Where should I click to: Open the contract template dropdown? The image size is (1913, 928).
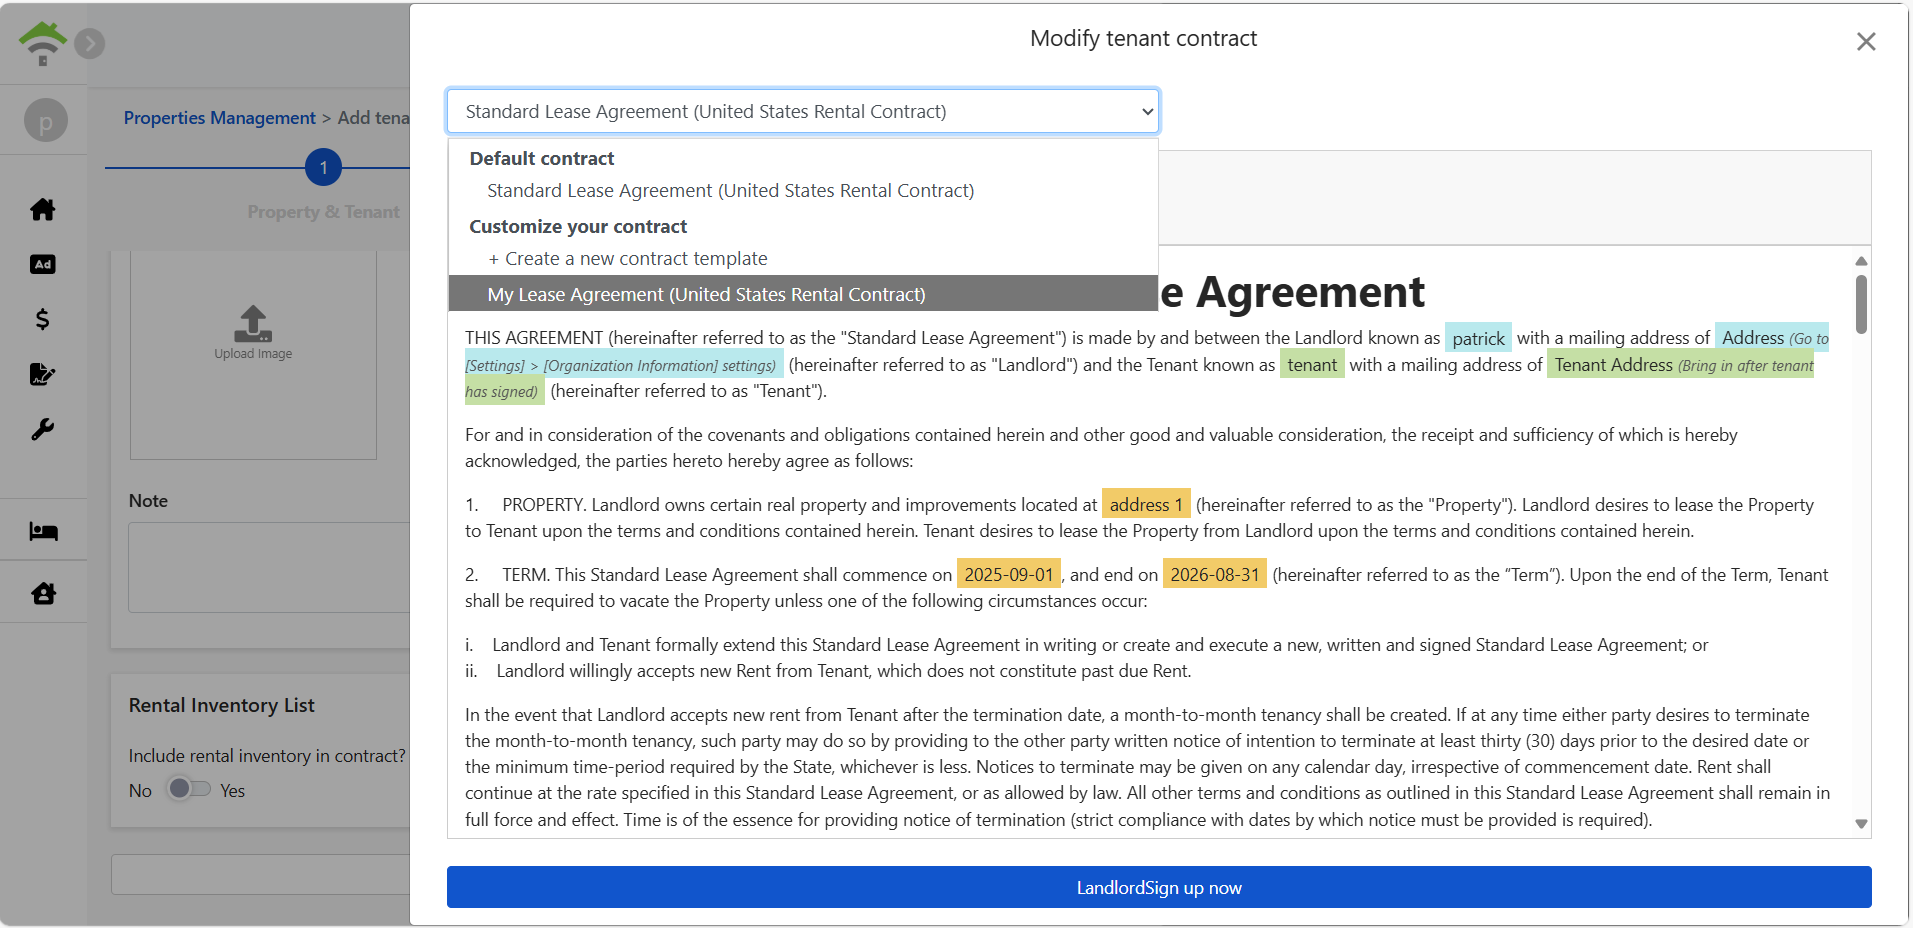[x=802, y=111]
